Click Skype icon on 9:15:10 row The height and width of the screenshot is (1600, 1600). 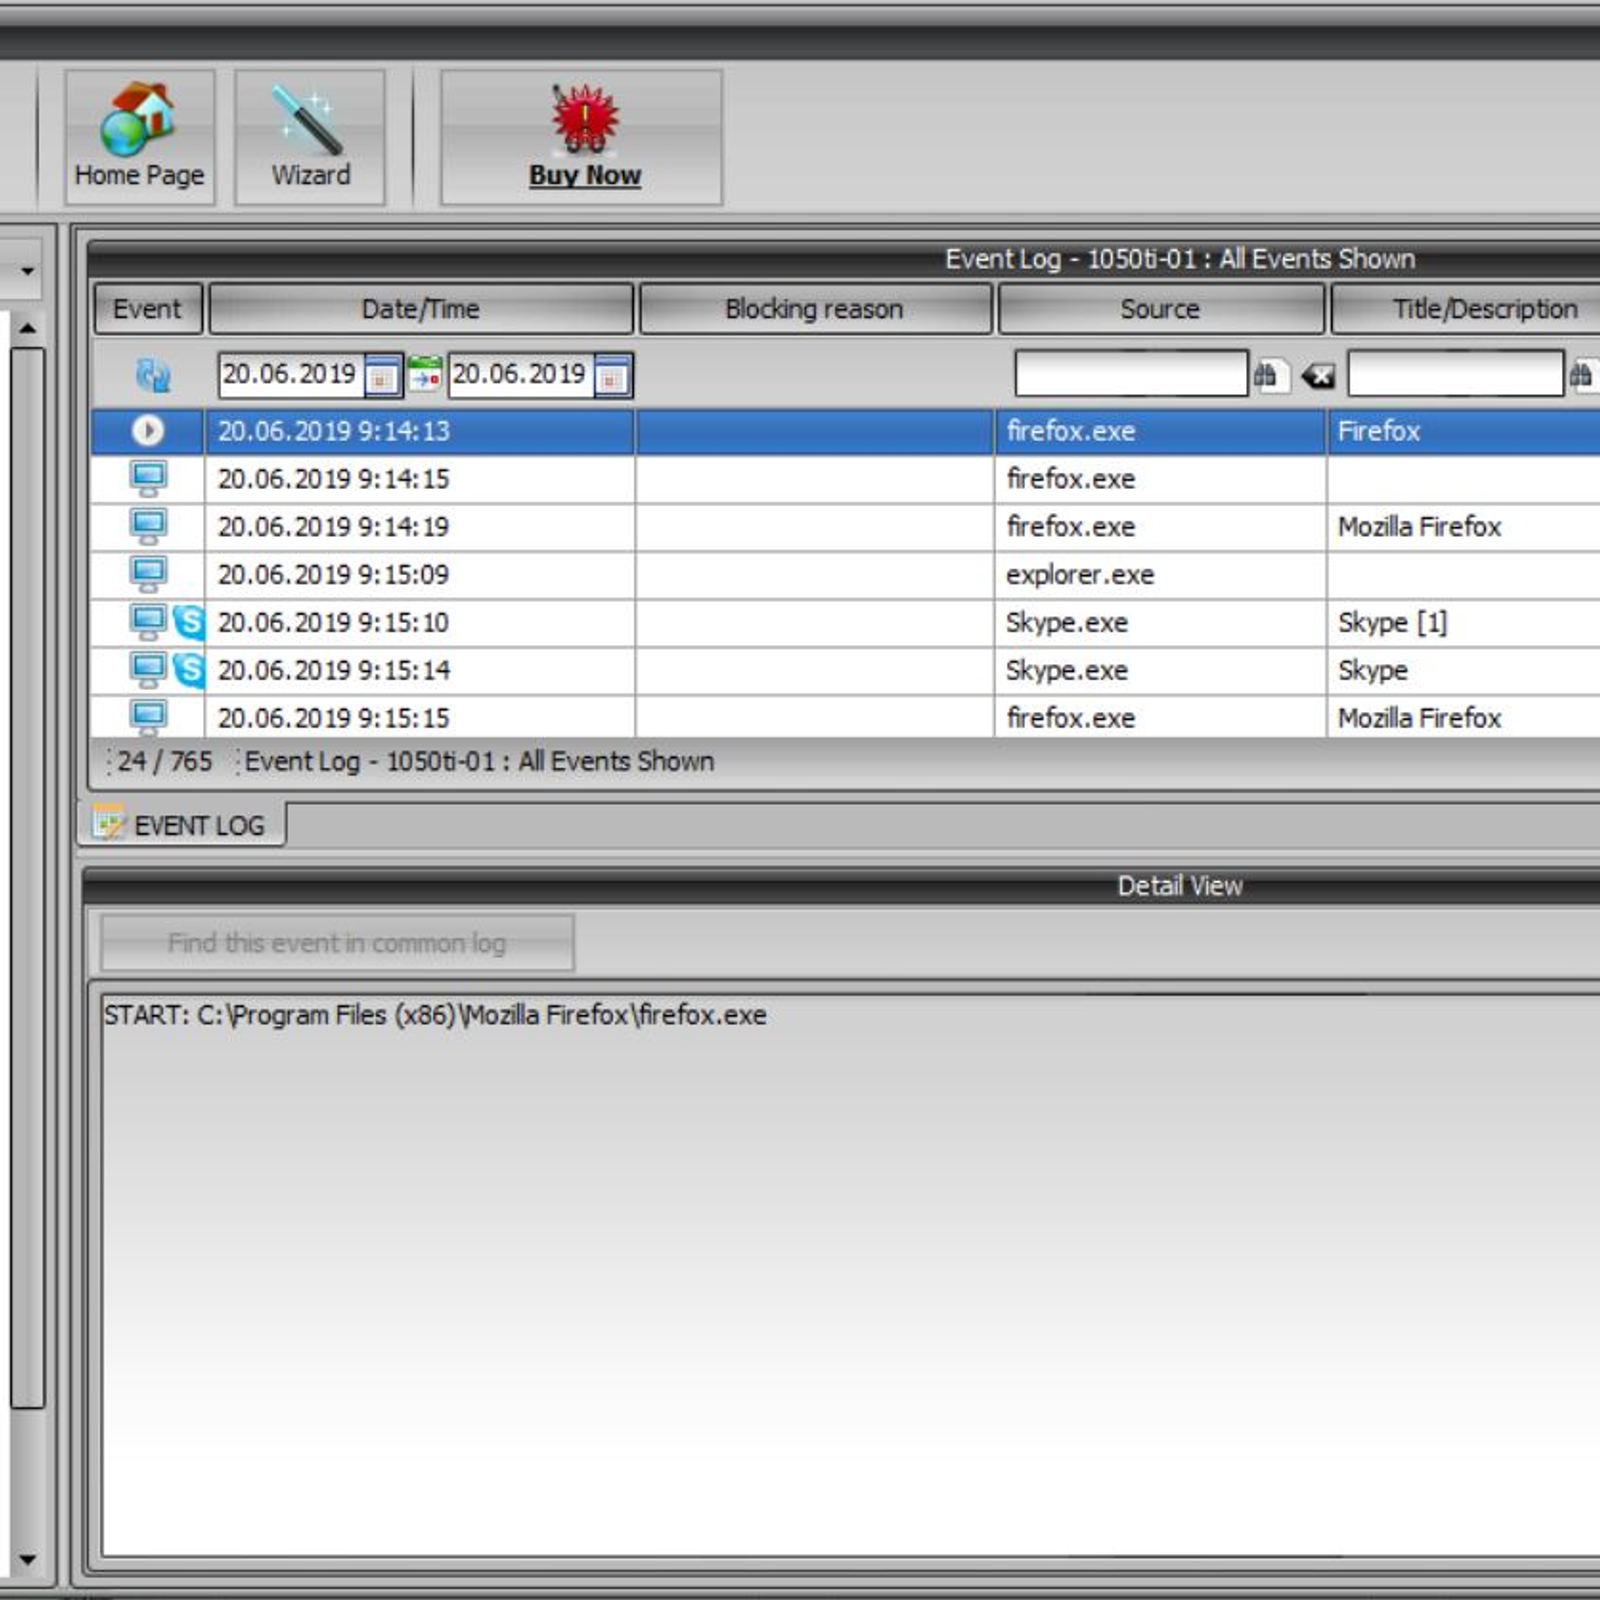188,622
